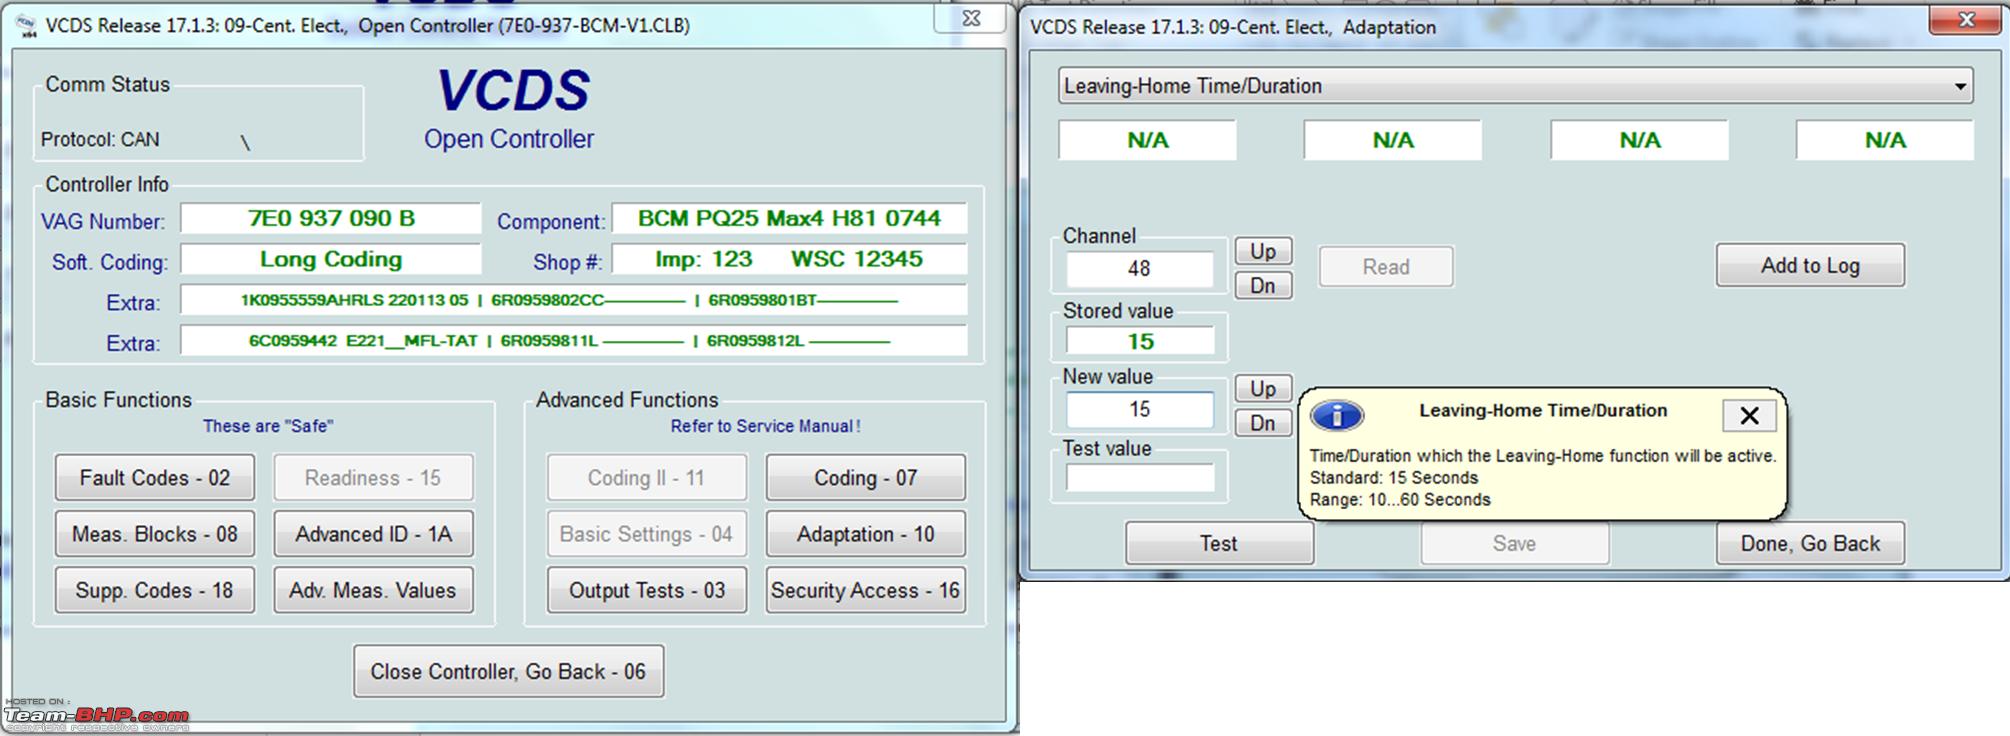Click the second Extra field starting 6C0959442
Screen dimensions: 2010x736
(574, 341)
